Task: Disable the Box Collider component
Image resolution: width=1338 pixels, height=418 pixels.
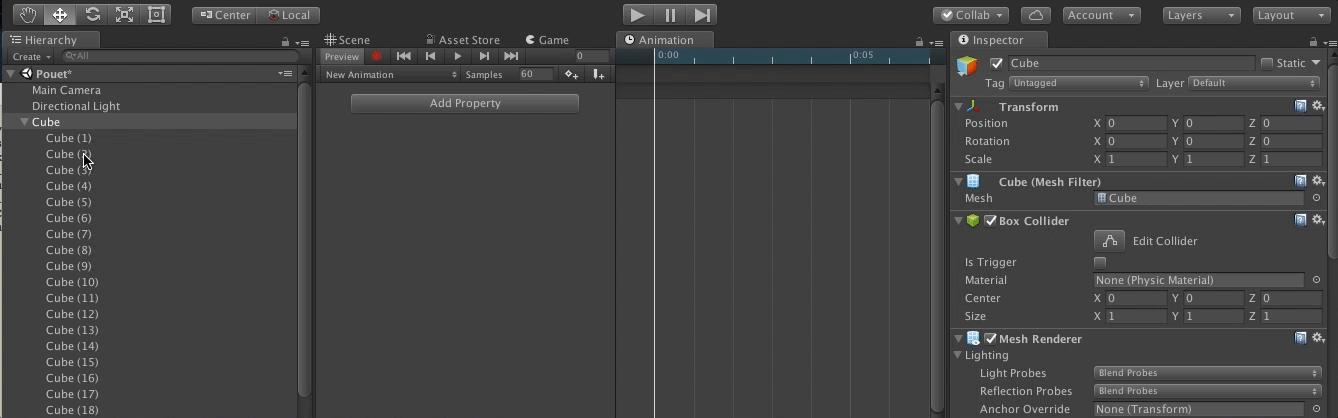Action: pyautogui.click(x=990, y=221)
